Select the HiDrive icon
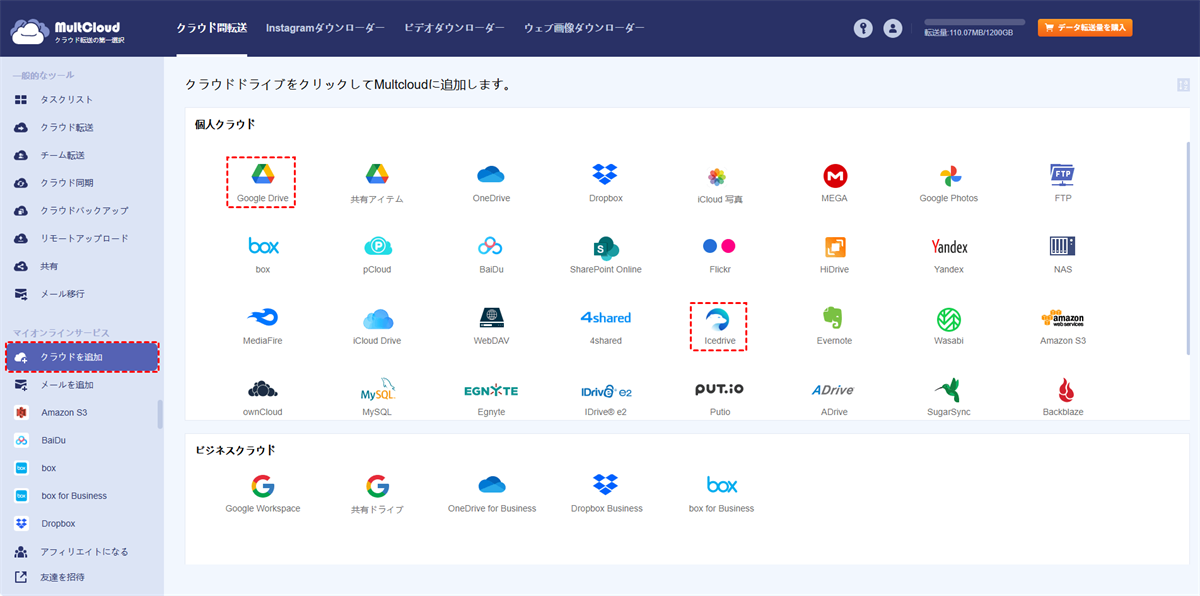The height and width of the screenshot is (596, 1200). coord(834,255)
